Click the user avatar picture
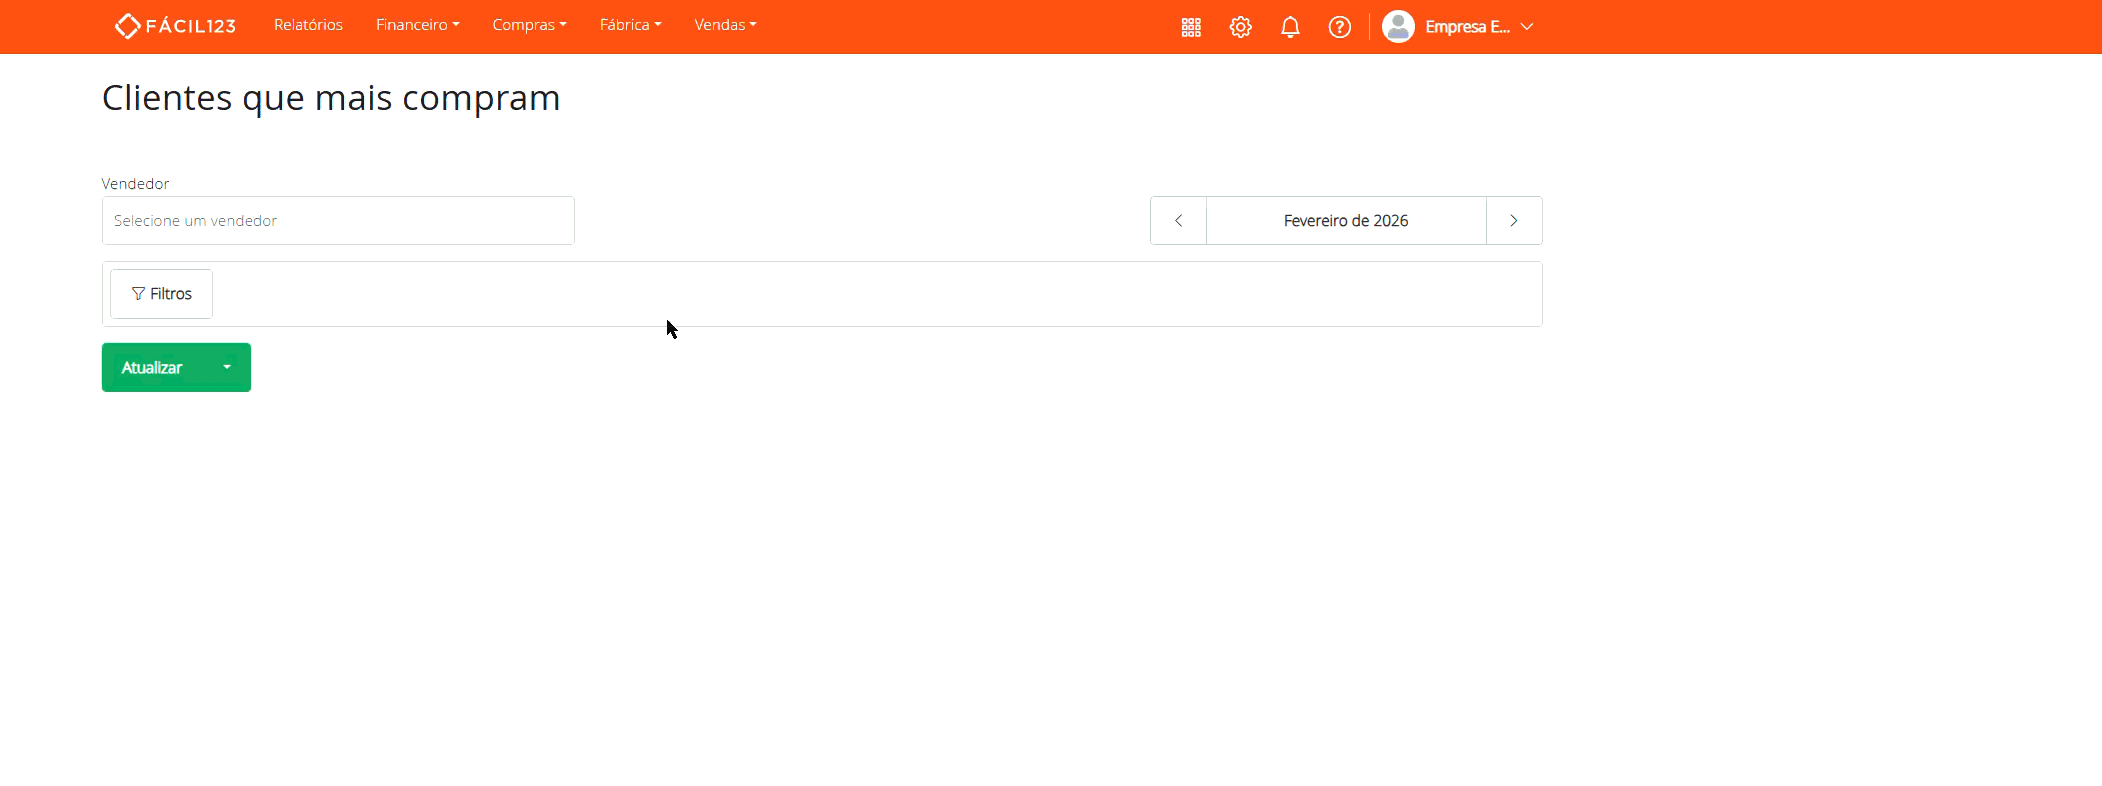Viewport: 2102px width, 786px height. [x=1397, y=27]
